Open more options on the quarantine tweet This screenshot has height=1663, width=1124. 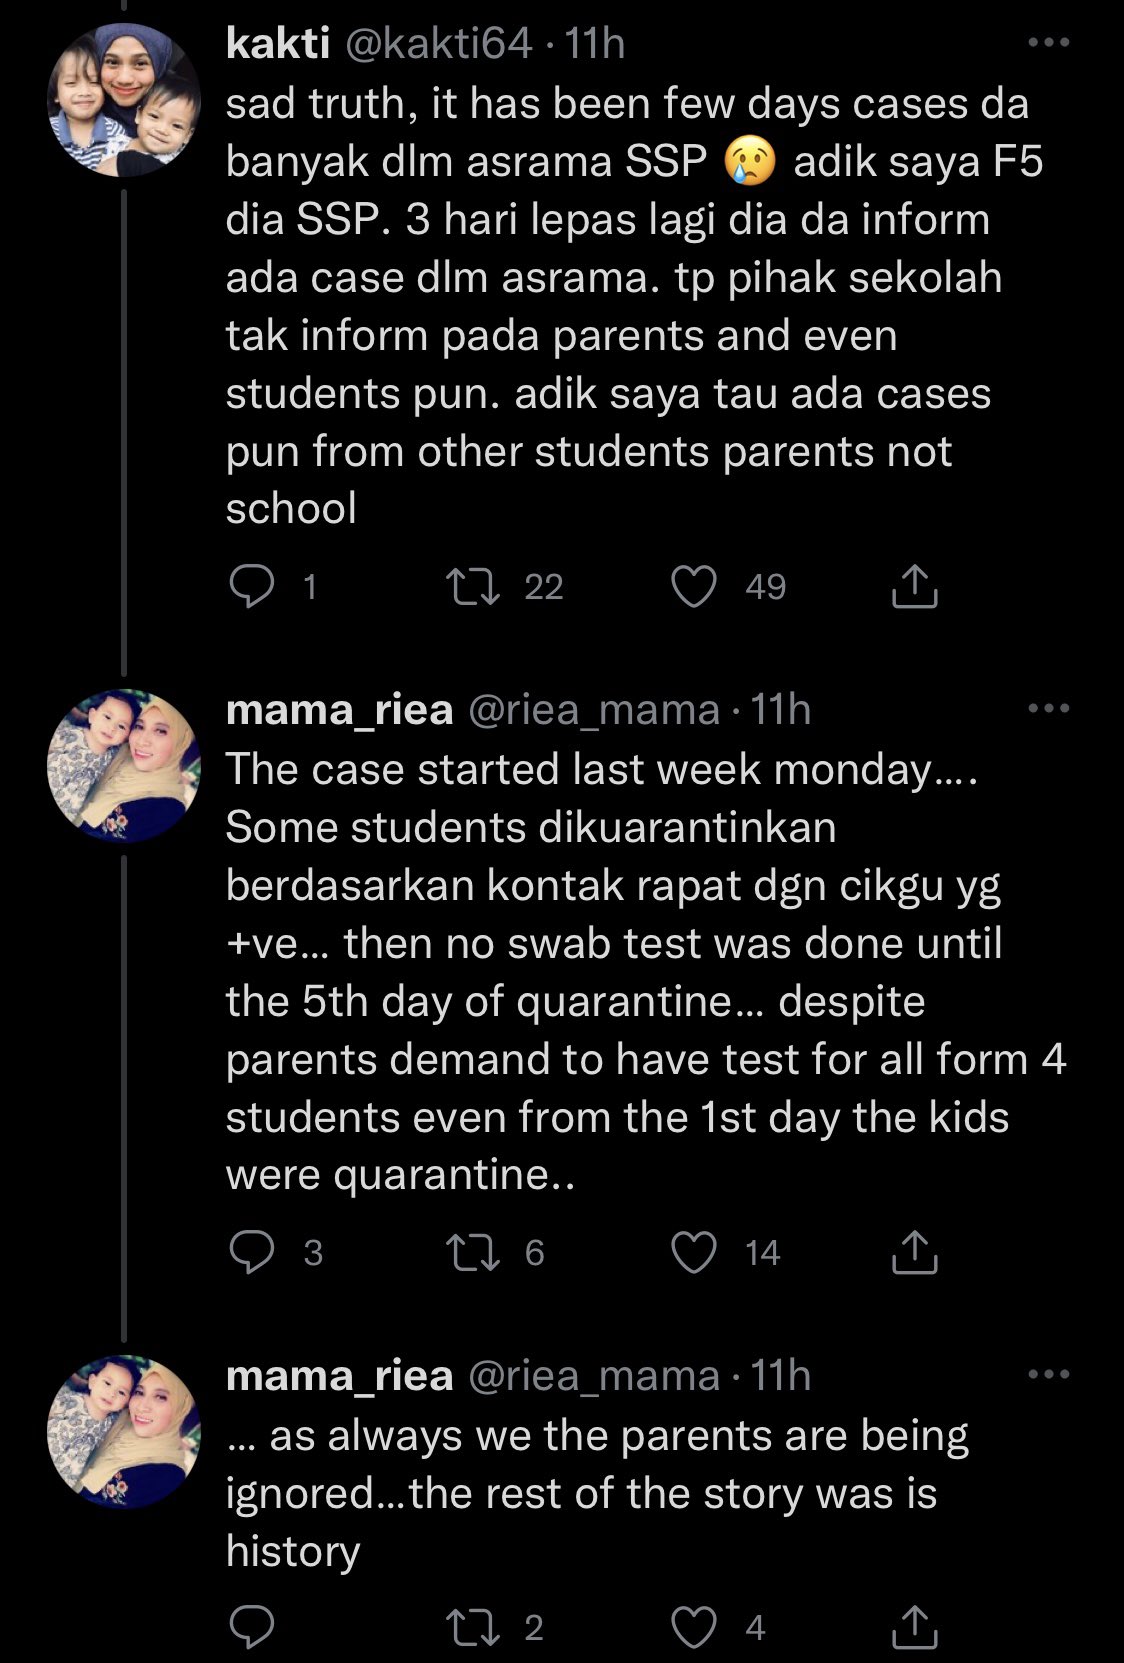[x=1049, y=709]
